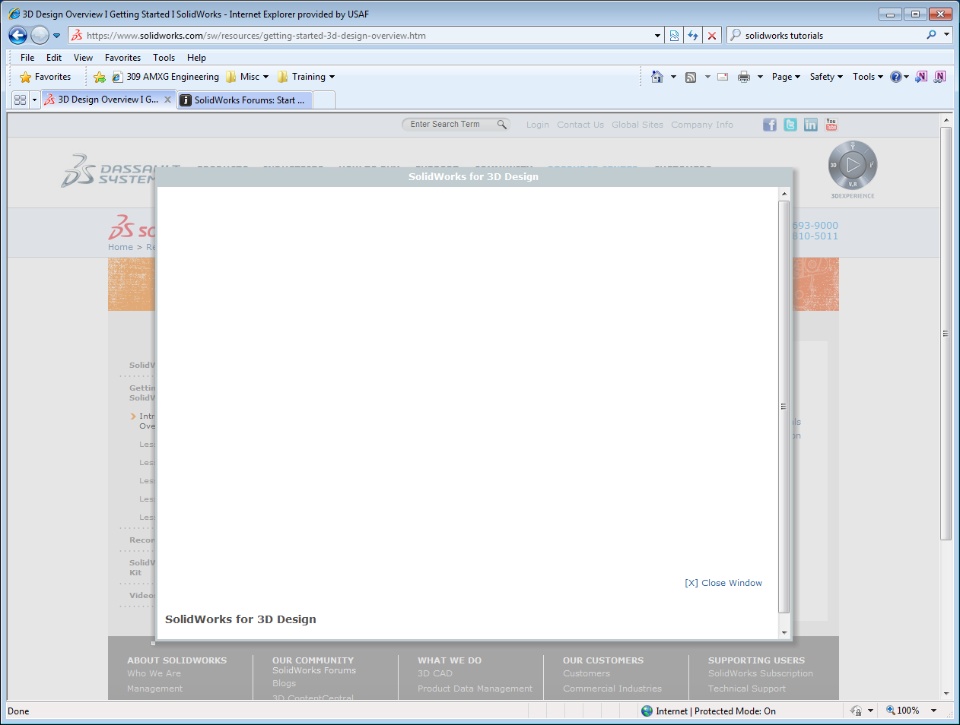
Task: Click the Add to Favorites Bar icon
Action: (99, 77)
